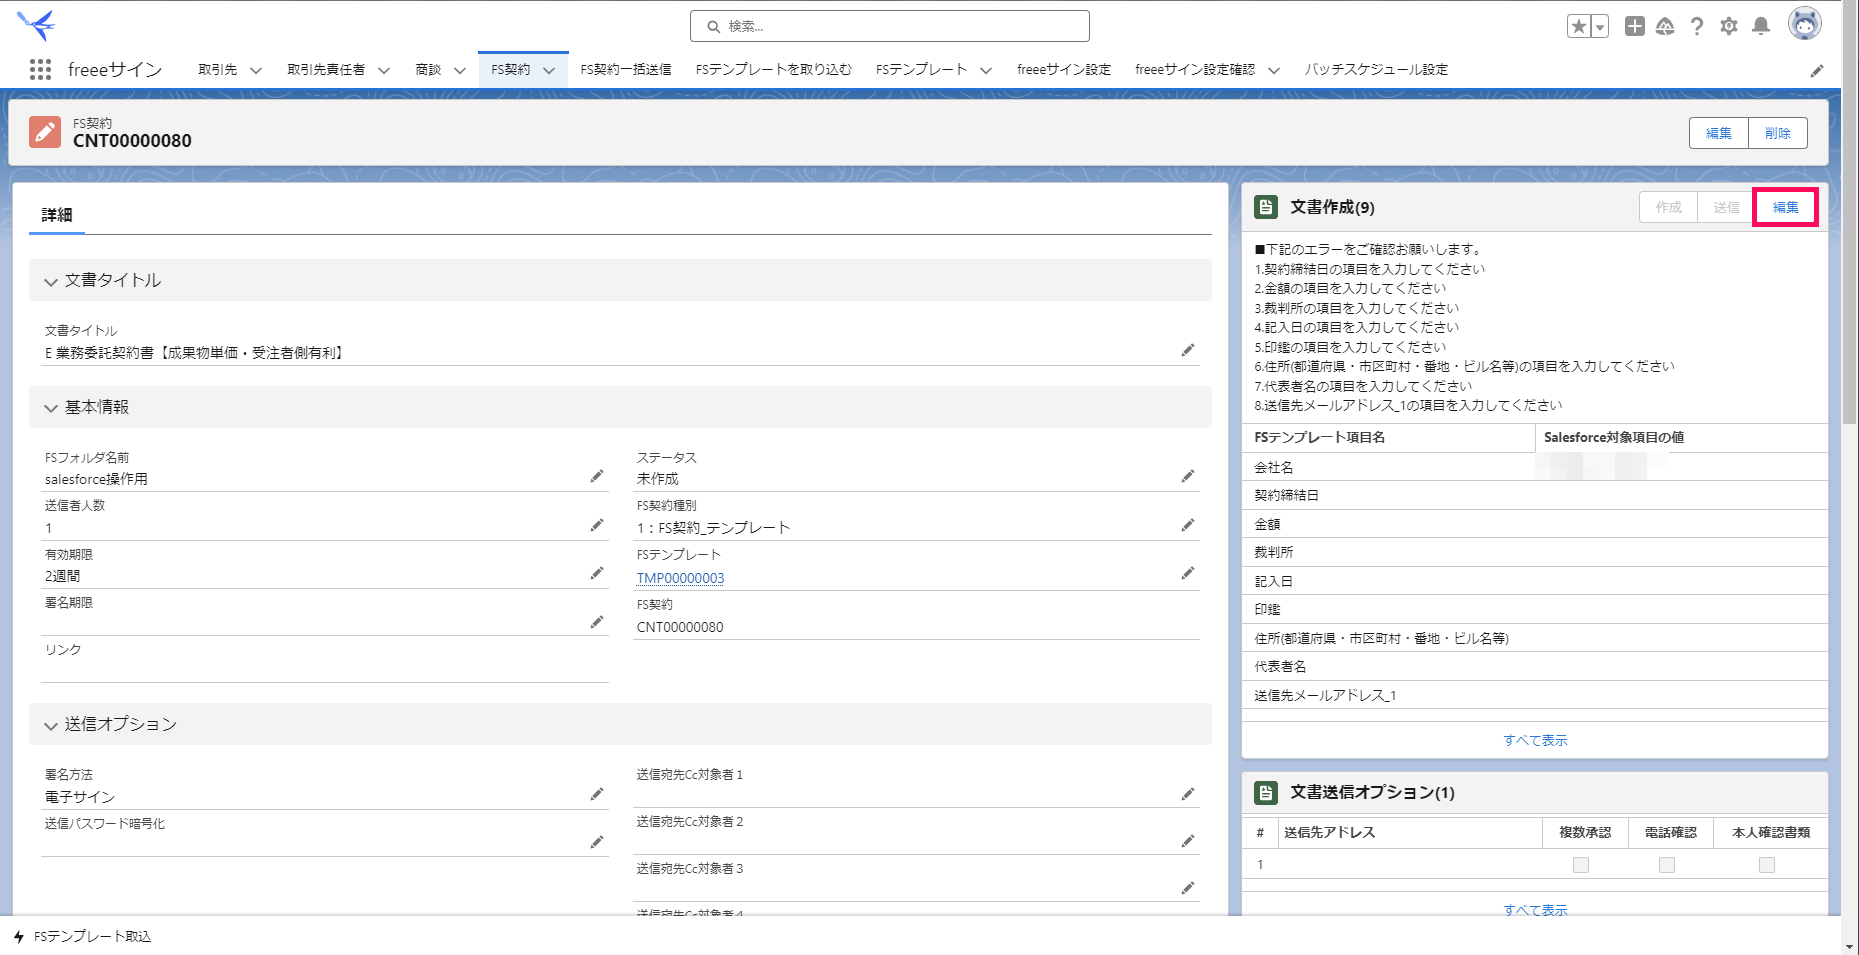
Task: Edit the 署名方法 field pencil icon
Action: click(597, 794)
